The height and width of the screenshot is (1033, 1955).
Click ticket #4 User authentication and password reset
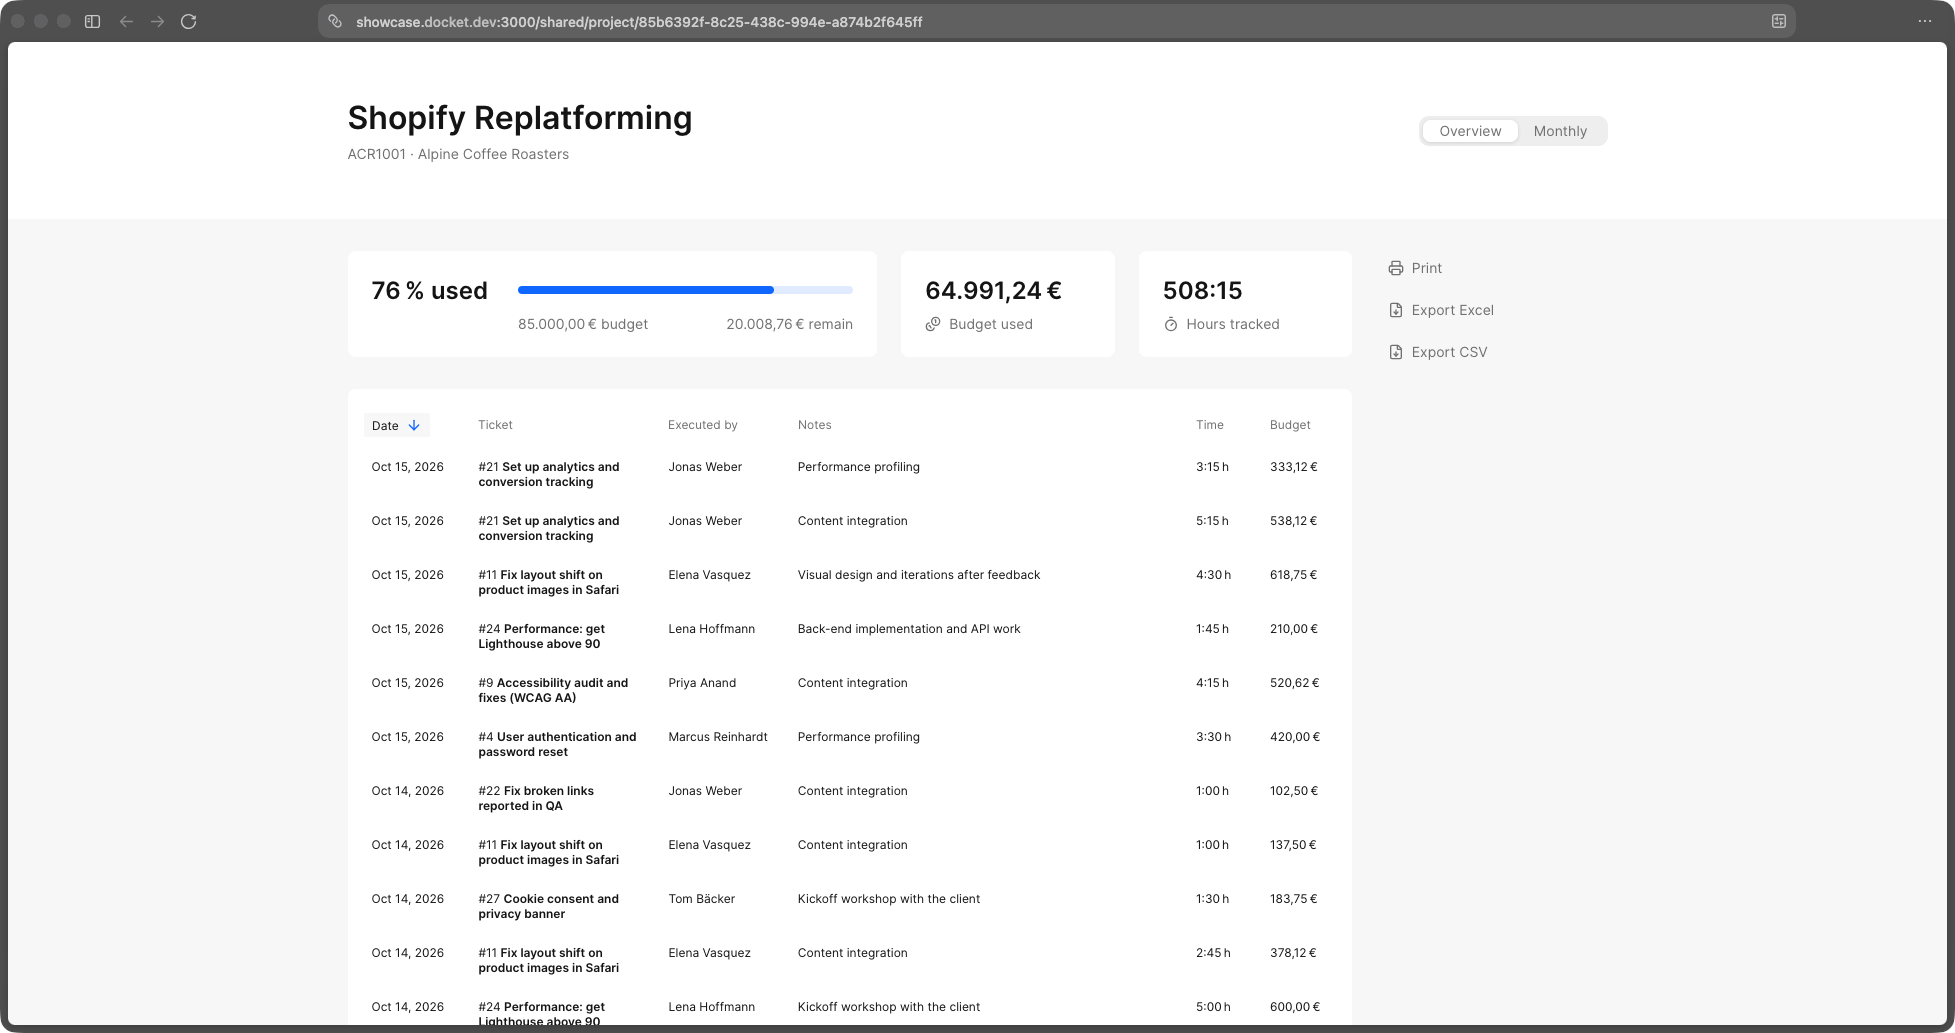click(557, 744)
